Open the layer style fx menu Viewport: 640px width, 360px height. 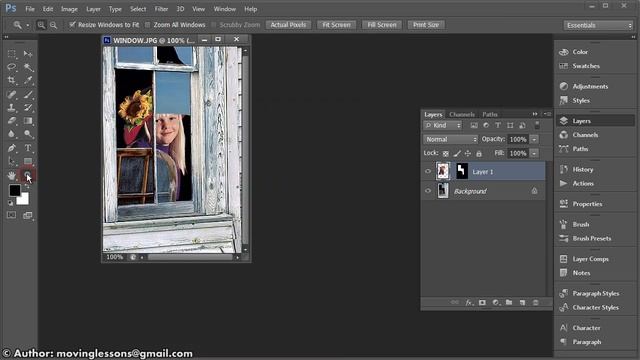469,302
